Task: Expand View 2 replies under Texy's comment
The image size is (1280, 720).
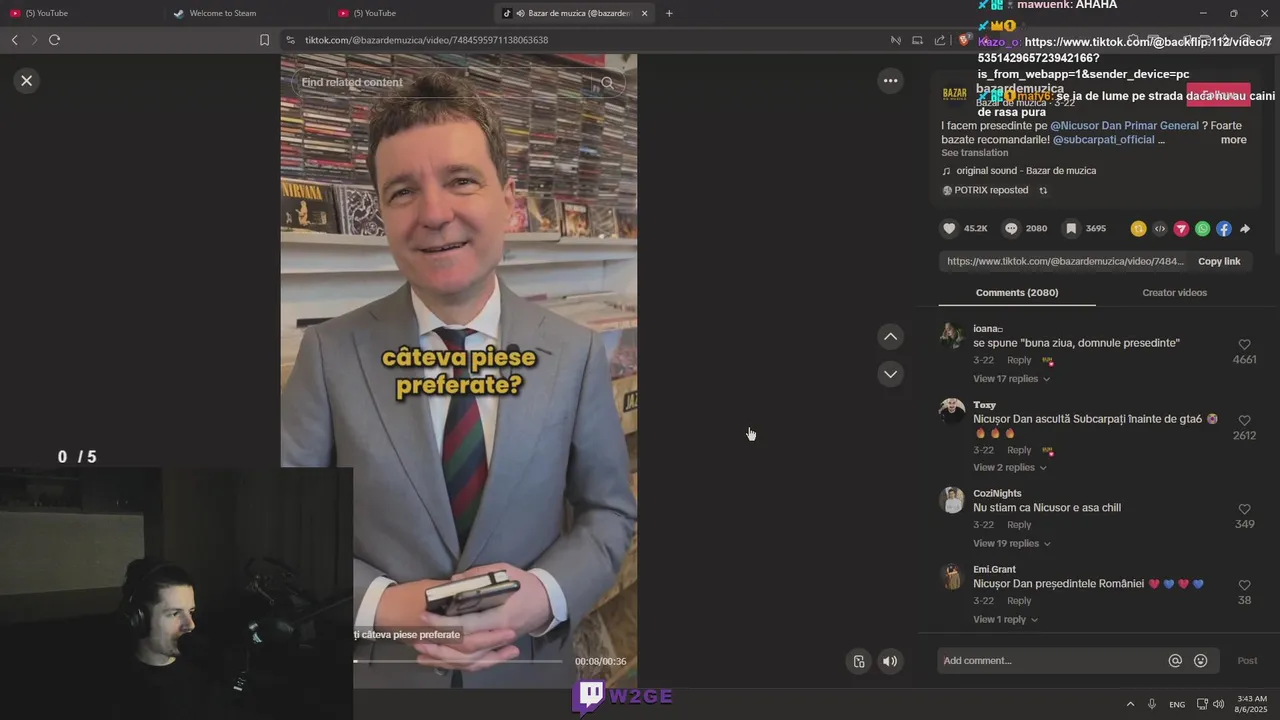Action: coord(1009,468)
